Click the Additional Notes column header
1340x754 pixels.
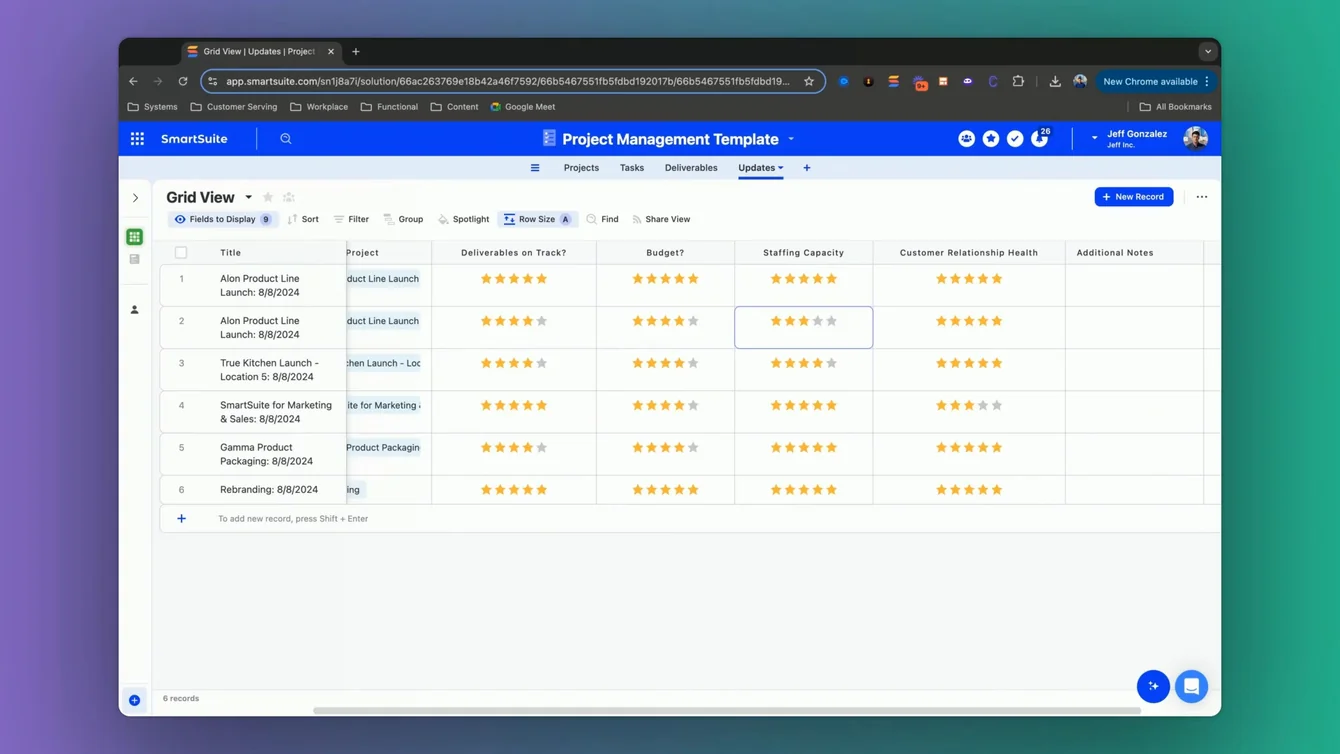tap(1134, 253)
